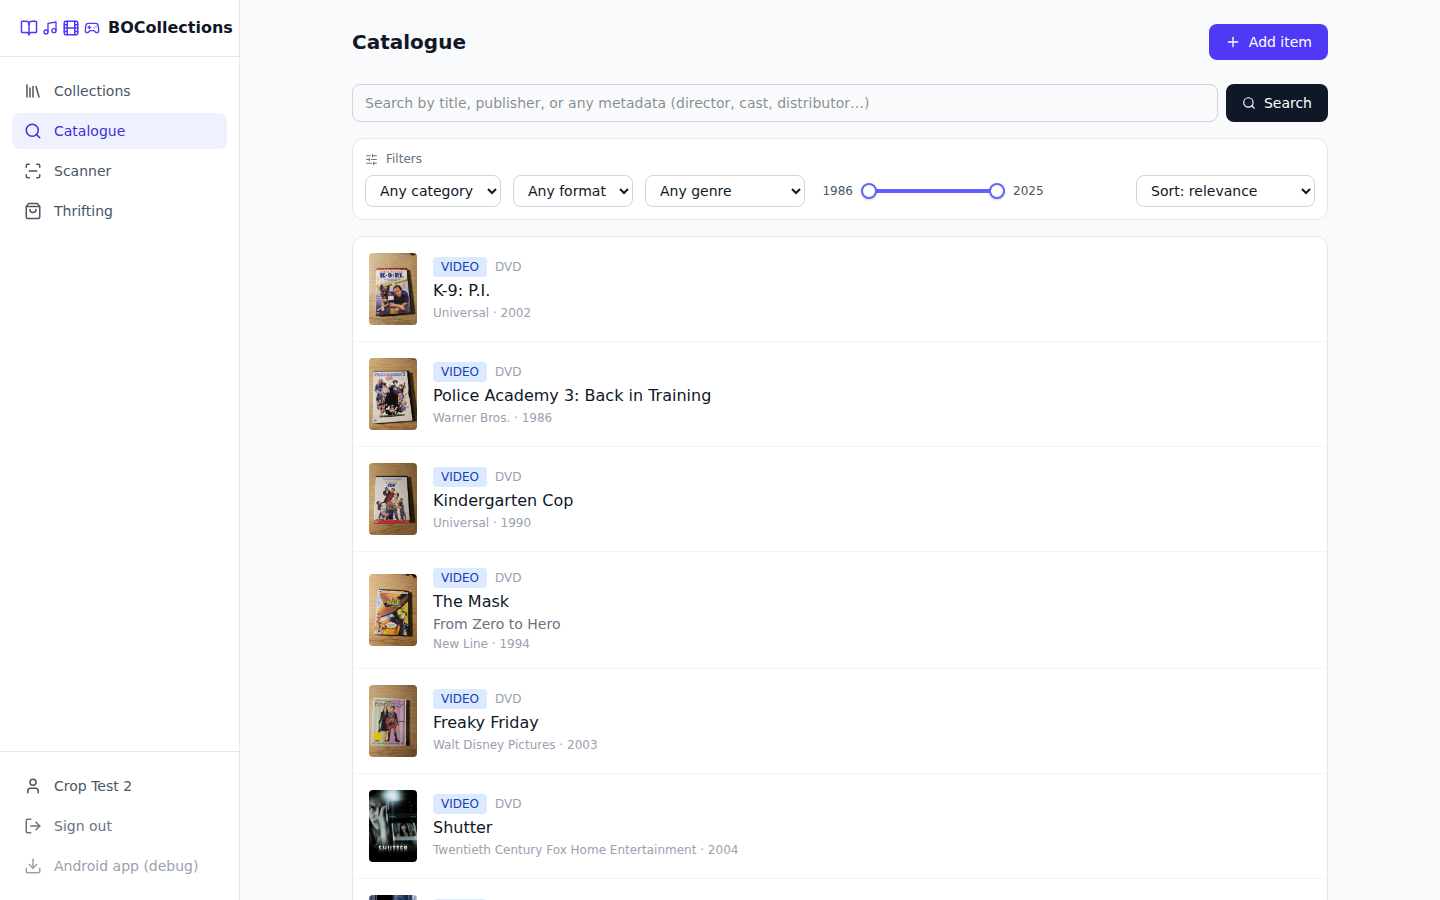Click VIDEO badge on Kindergarten Cop row
The height and width of the screenshot is (900, 1440).
[460, 477]
